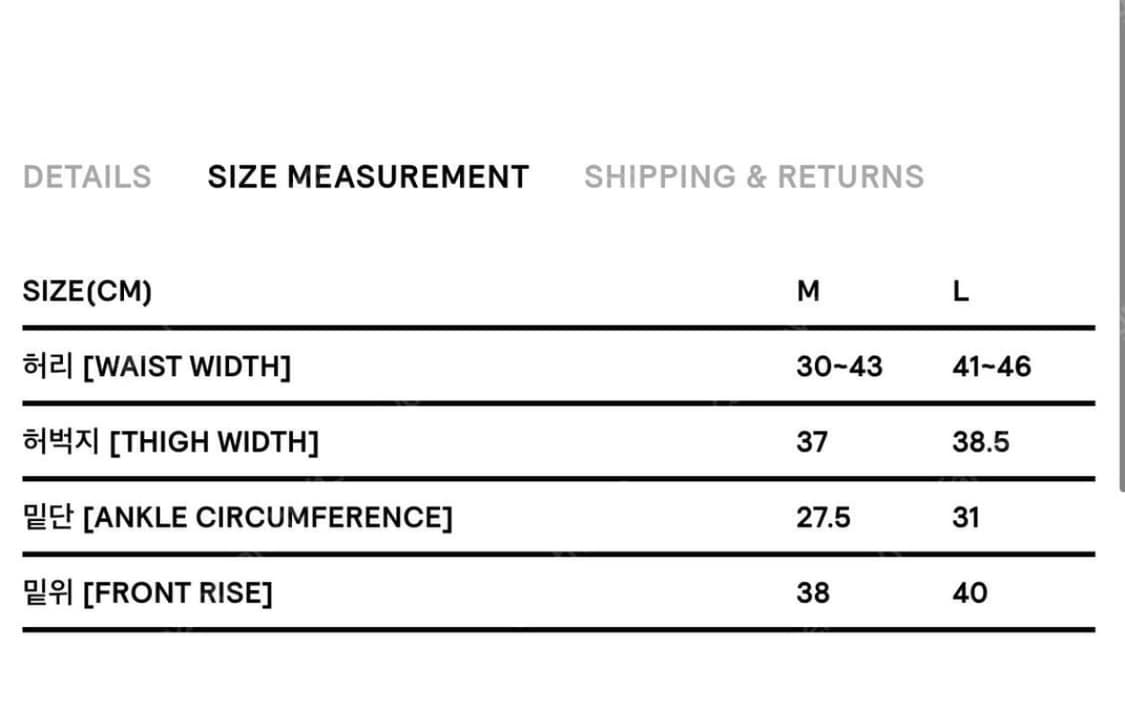Click the front rise value 40
The width and height of the screenshot is (1125, 714).
970,593
